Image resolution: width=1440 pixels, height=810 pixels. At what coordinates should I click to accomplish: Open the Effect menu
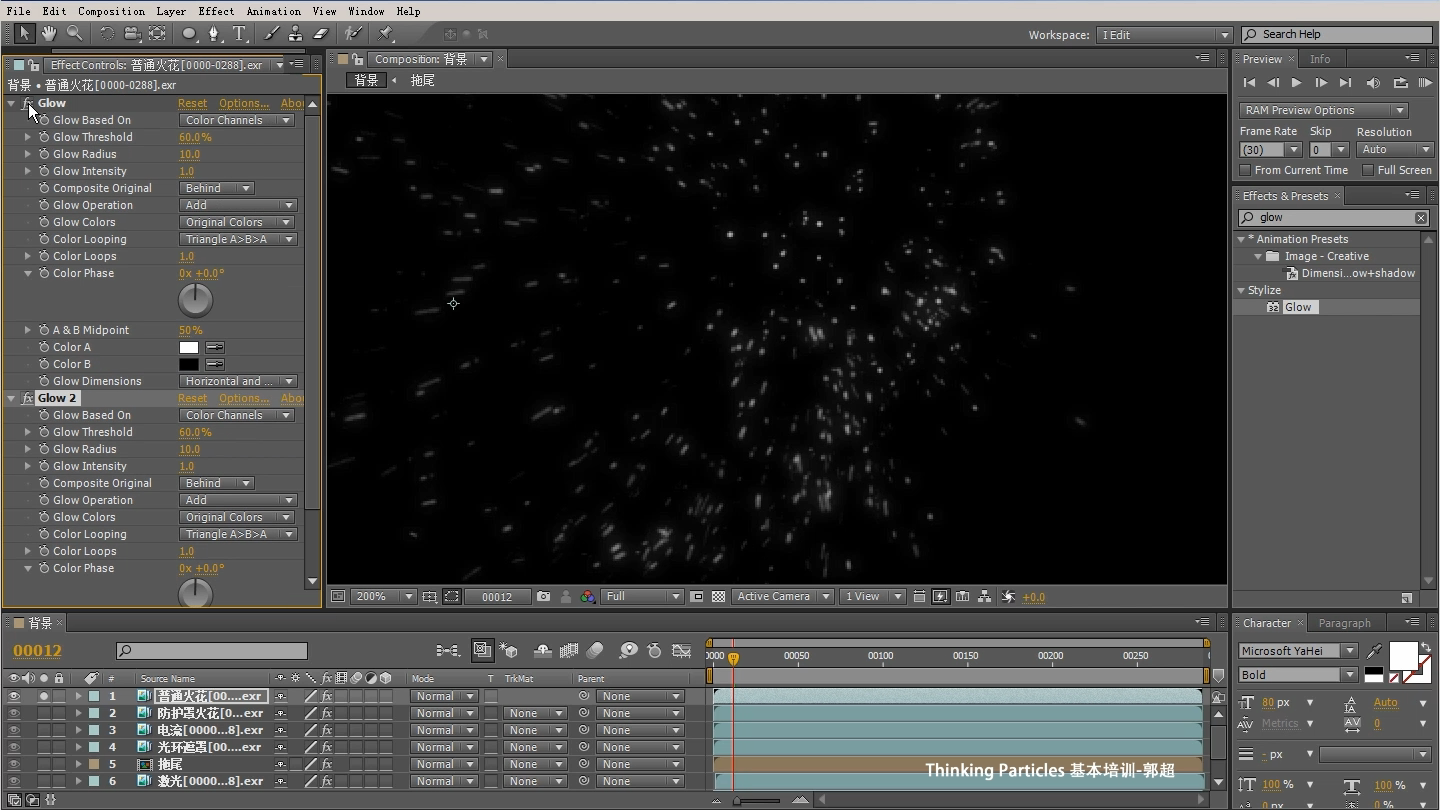click(x=216, y=11)
